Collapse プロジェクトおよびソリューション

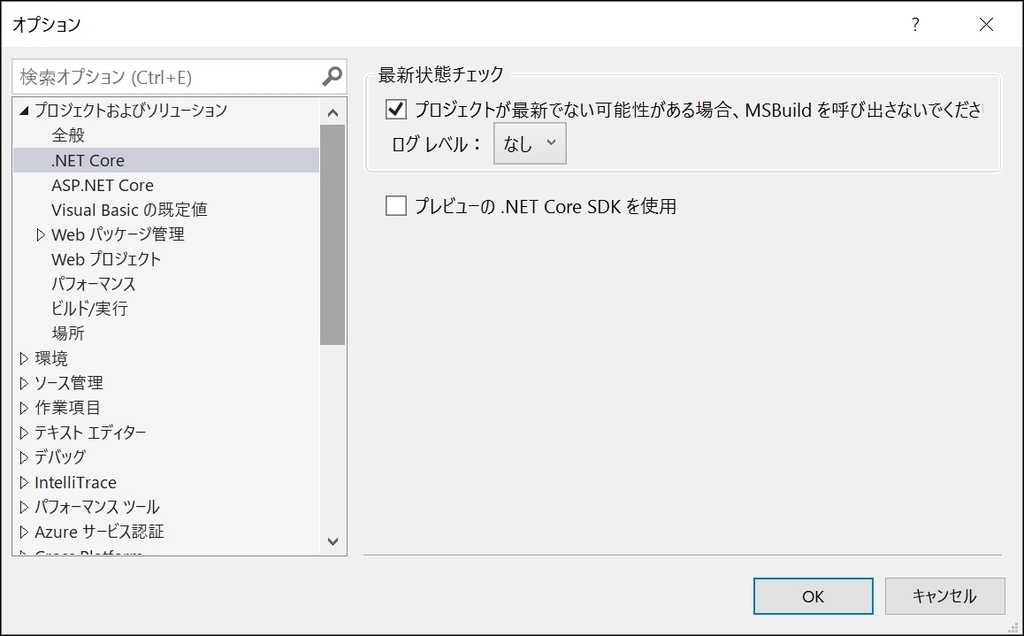click(x=22, y=111)
